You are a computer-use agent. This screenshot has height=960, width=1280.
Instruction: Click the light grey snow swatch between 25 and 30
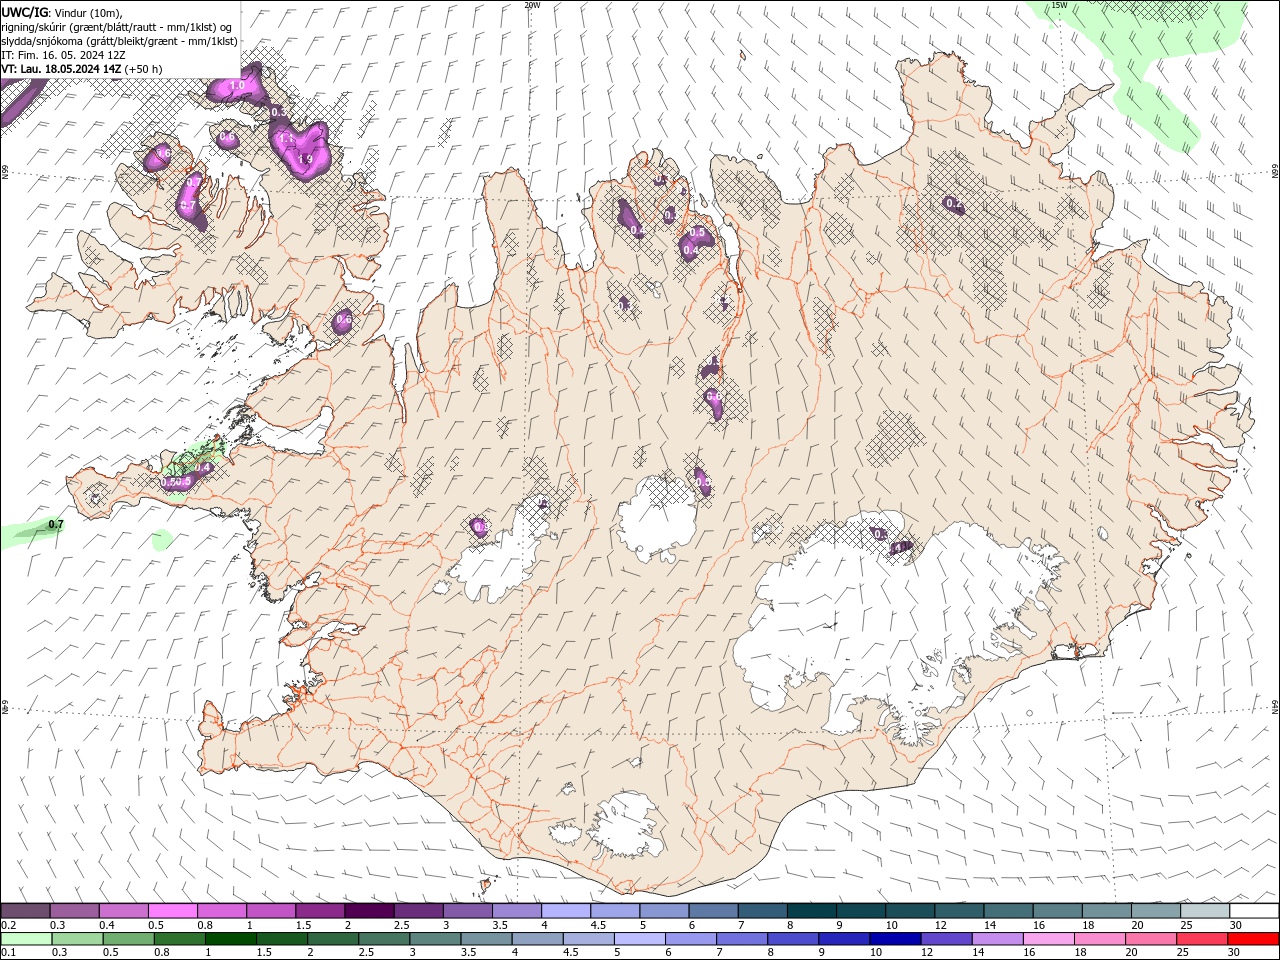point(1204,911)
